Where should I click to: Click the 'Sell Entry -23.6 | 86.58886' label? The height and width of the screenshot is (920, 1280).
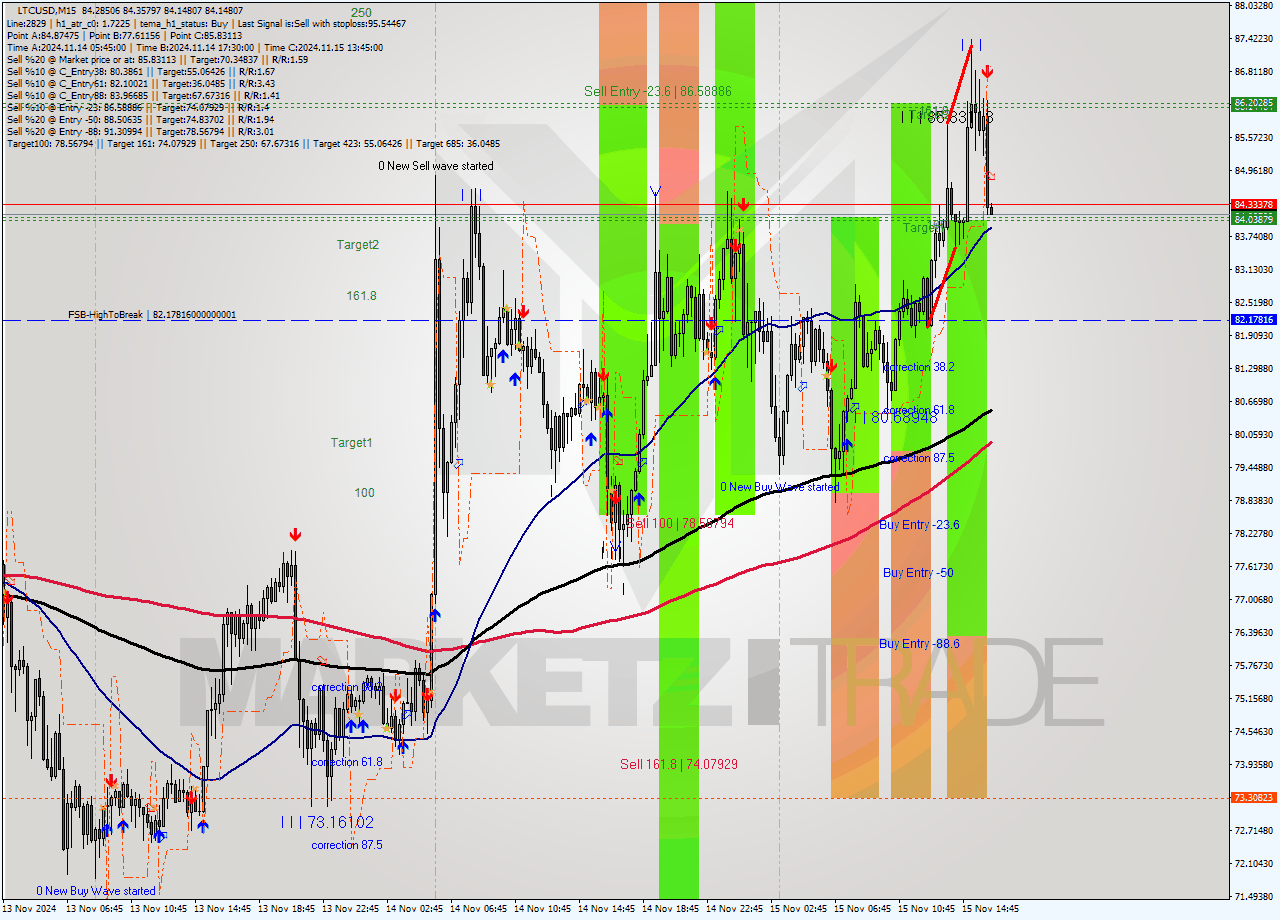[658, 91]
